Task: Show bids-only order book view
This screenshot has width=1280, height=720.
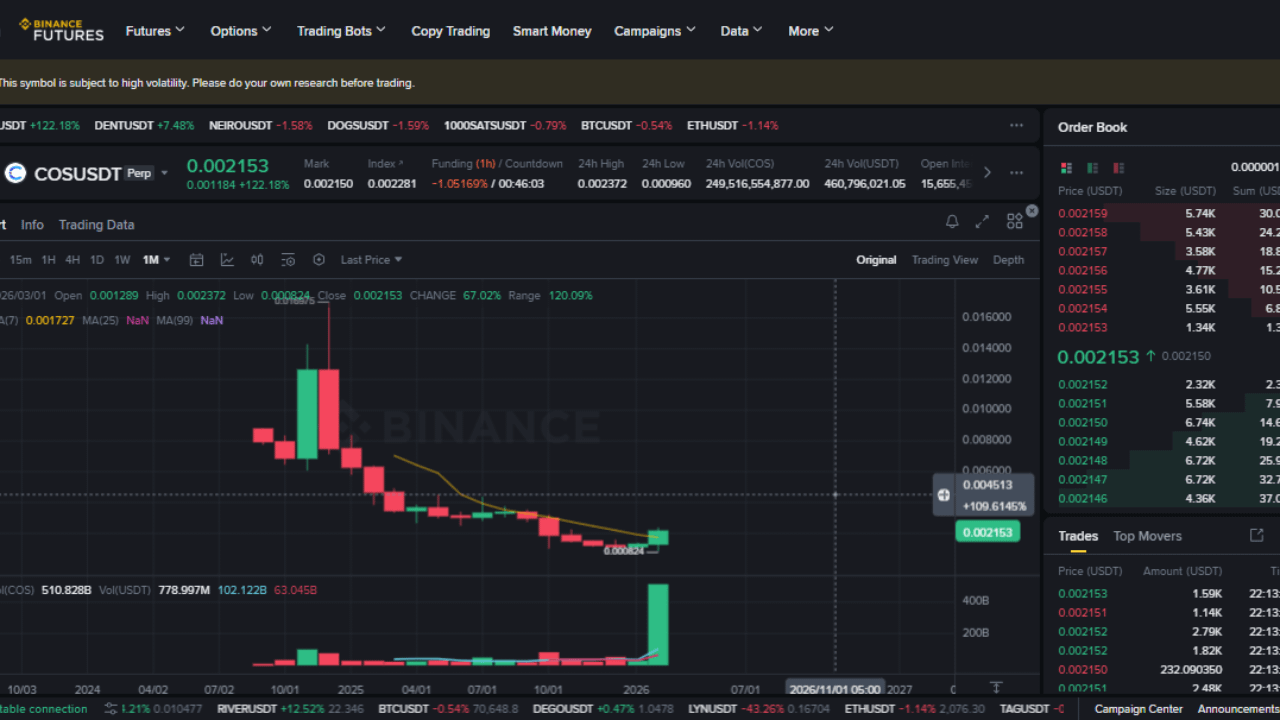Action: tap(1092, 168)
